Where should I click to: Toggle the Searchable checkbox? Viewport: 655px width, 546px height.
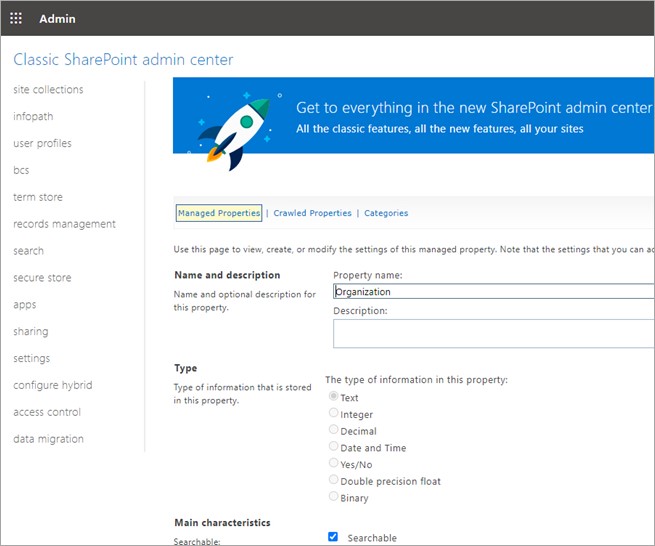coord(333,537)
